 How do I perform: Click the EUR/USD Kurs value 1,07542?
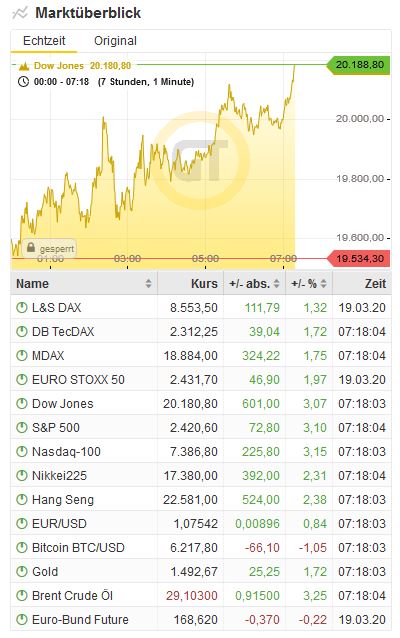(196, 524)
